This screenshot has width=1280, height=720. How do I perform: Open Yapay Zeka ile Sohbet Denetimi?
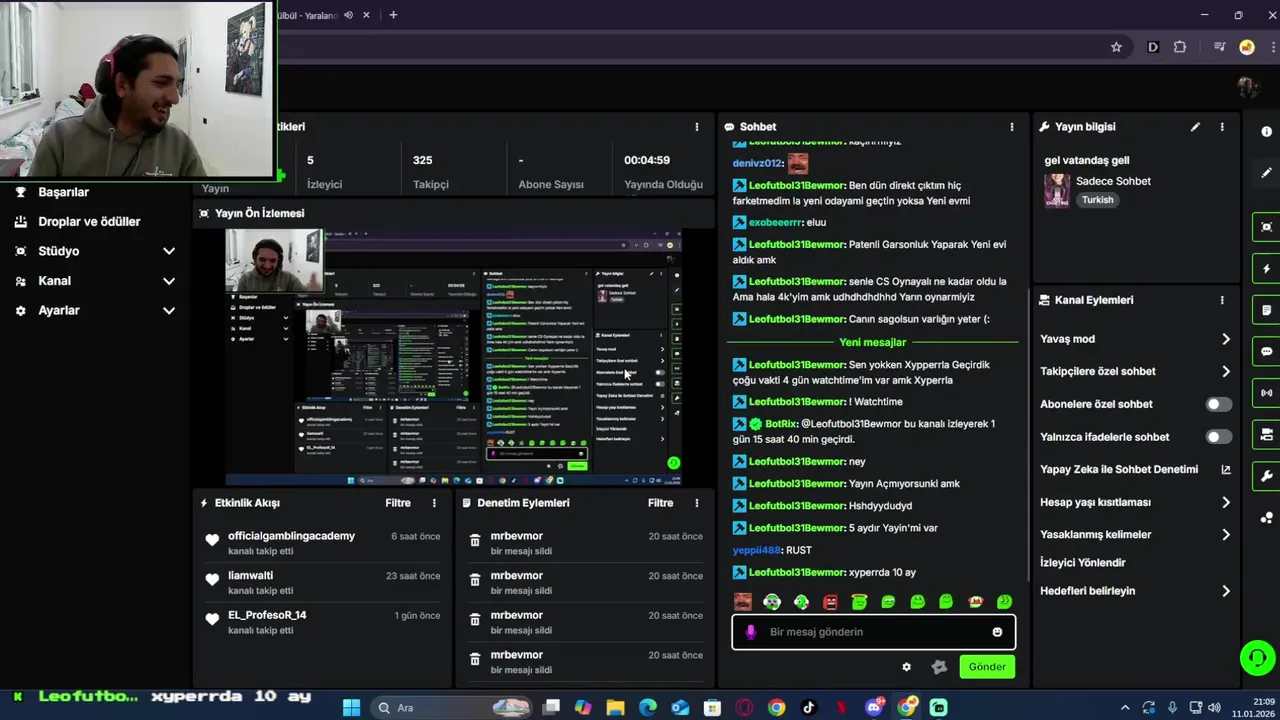1135,469
